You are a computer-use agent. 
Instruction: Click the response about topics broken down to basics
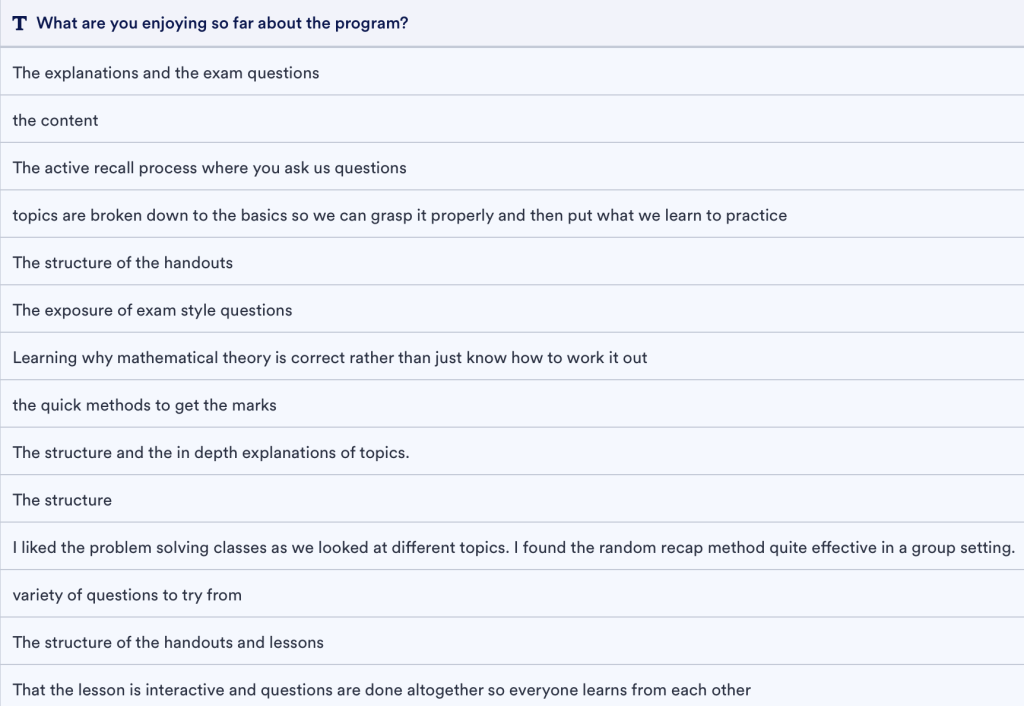coord(400,215)
